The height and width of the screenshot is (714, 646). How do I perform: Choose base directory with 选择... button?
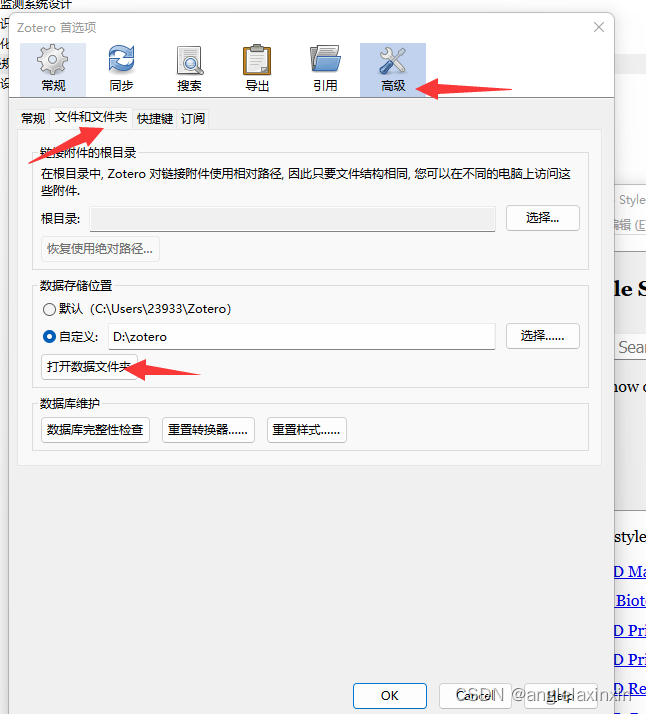(x=543, y=218)
